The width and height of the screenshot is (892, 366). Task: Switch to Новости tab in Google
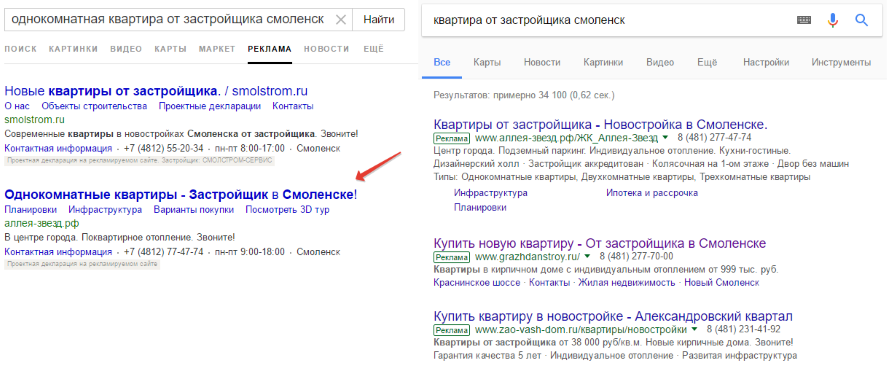coord(542,63)
